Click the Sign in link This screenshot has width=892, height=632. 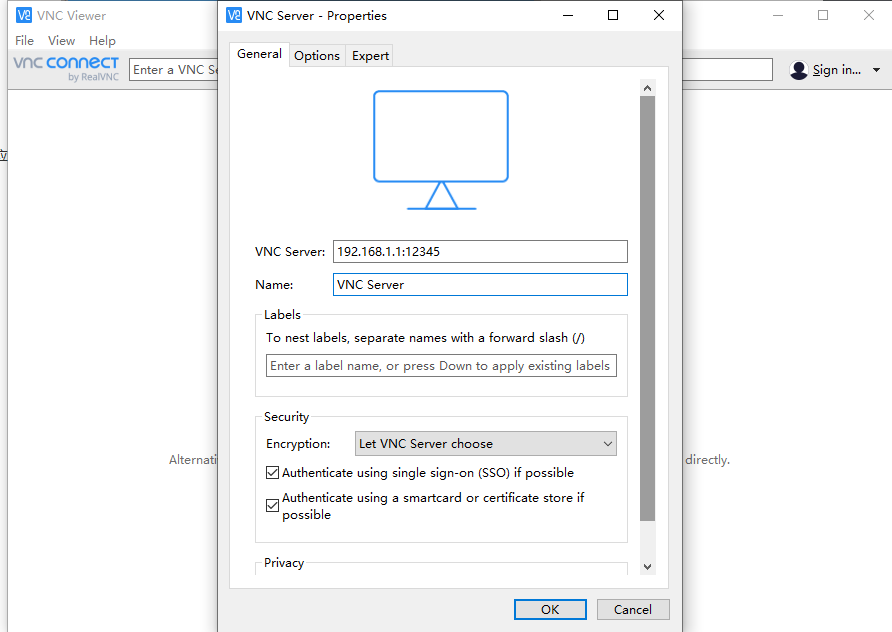point(836,70)
